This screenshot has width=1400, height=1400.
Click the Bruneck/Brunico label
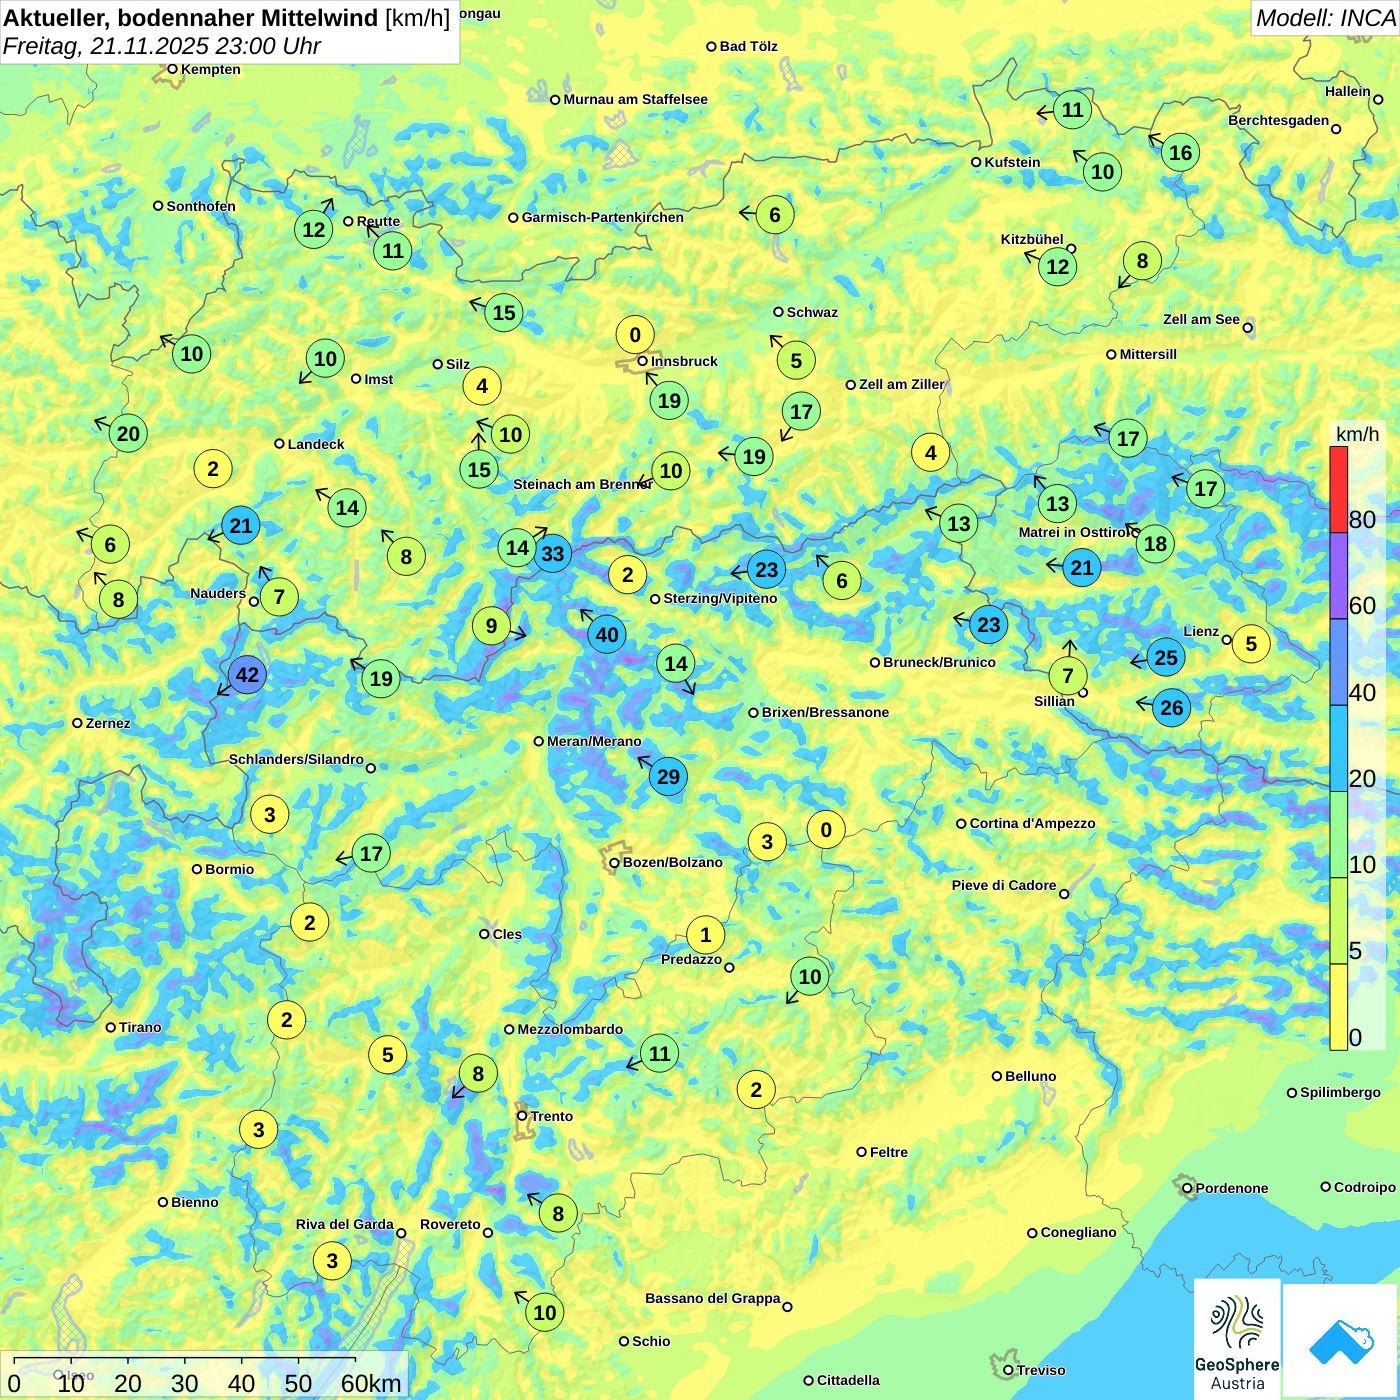pos(939,662)
